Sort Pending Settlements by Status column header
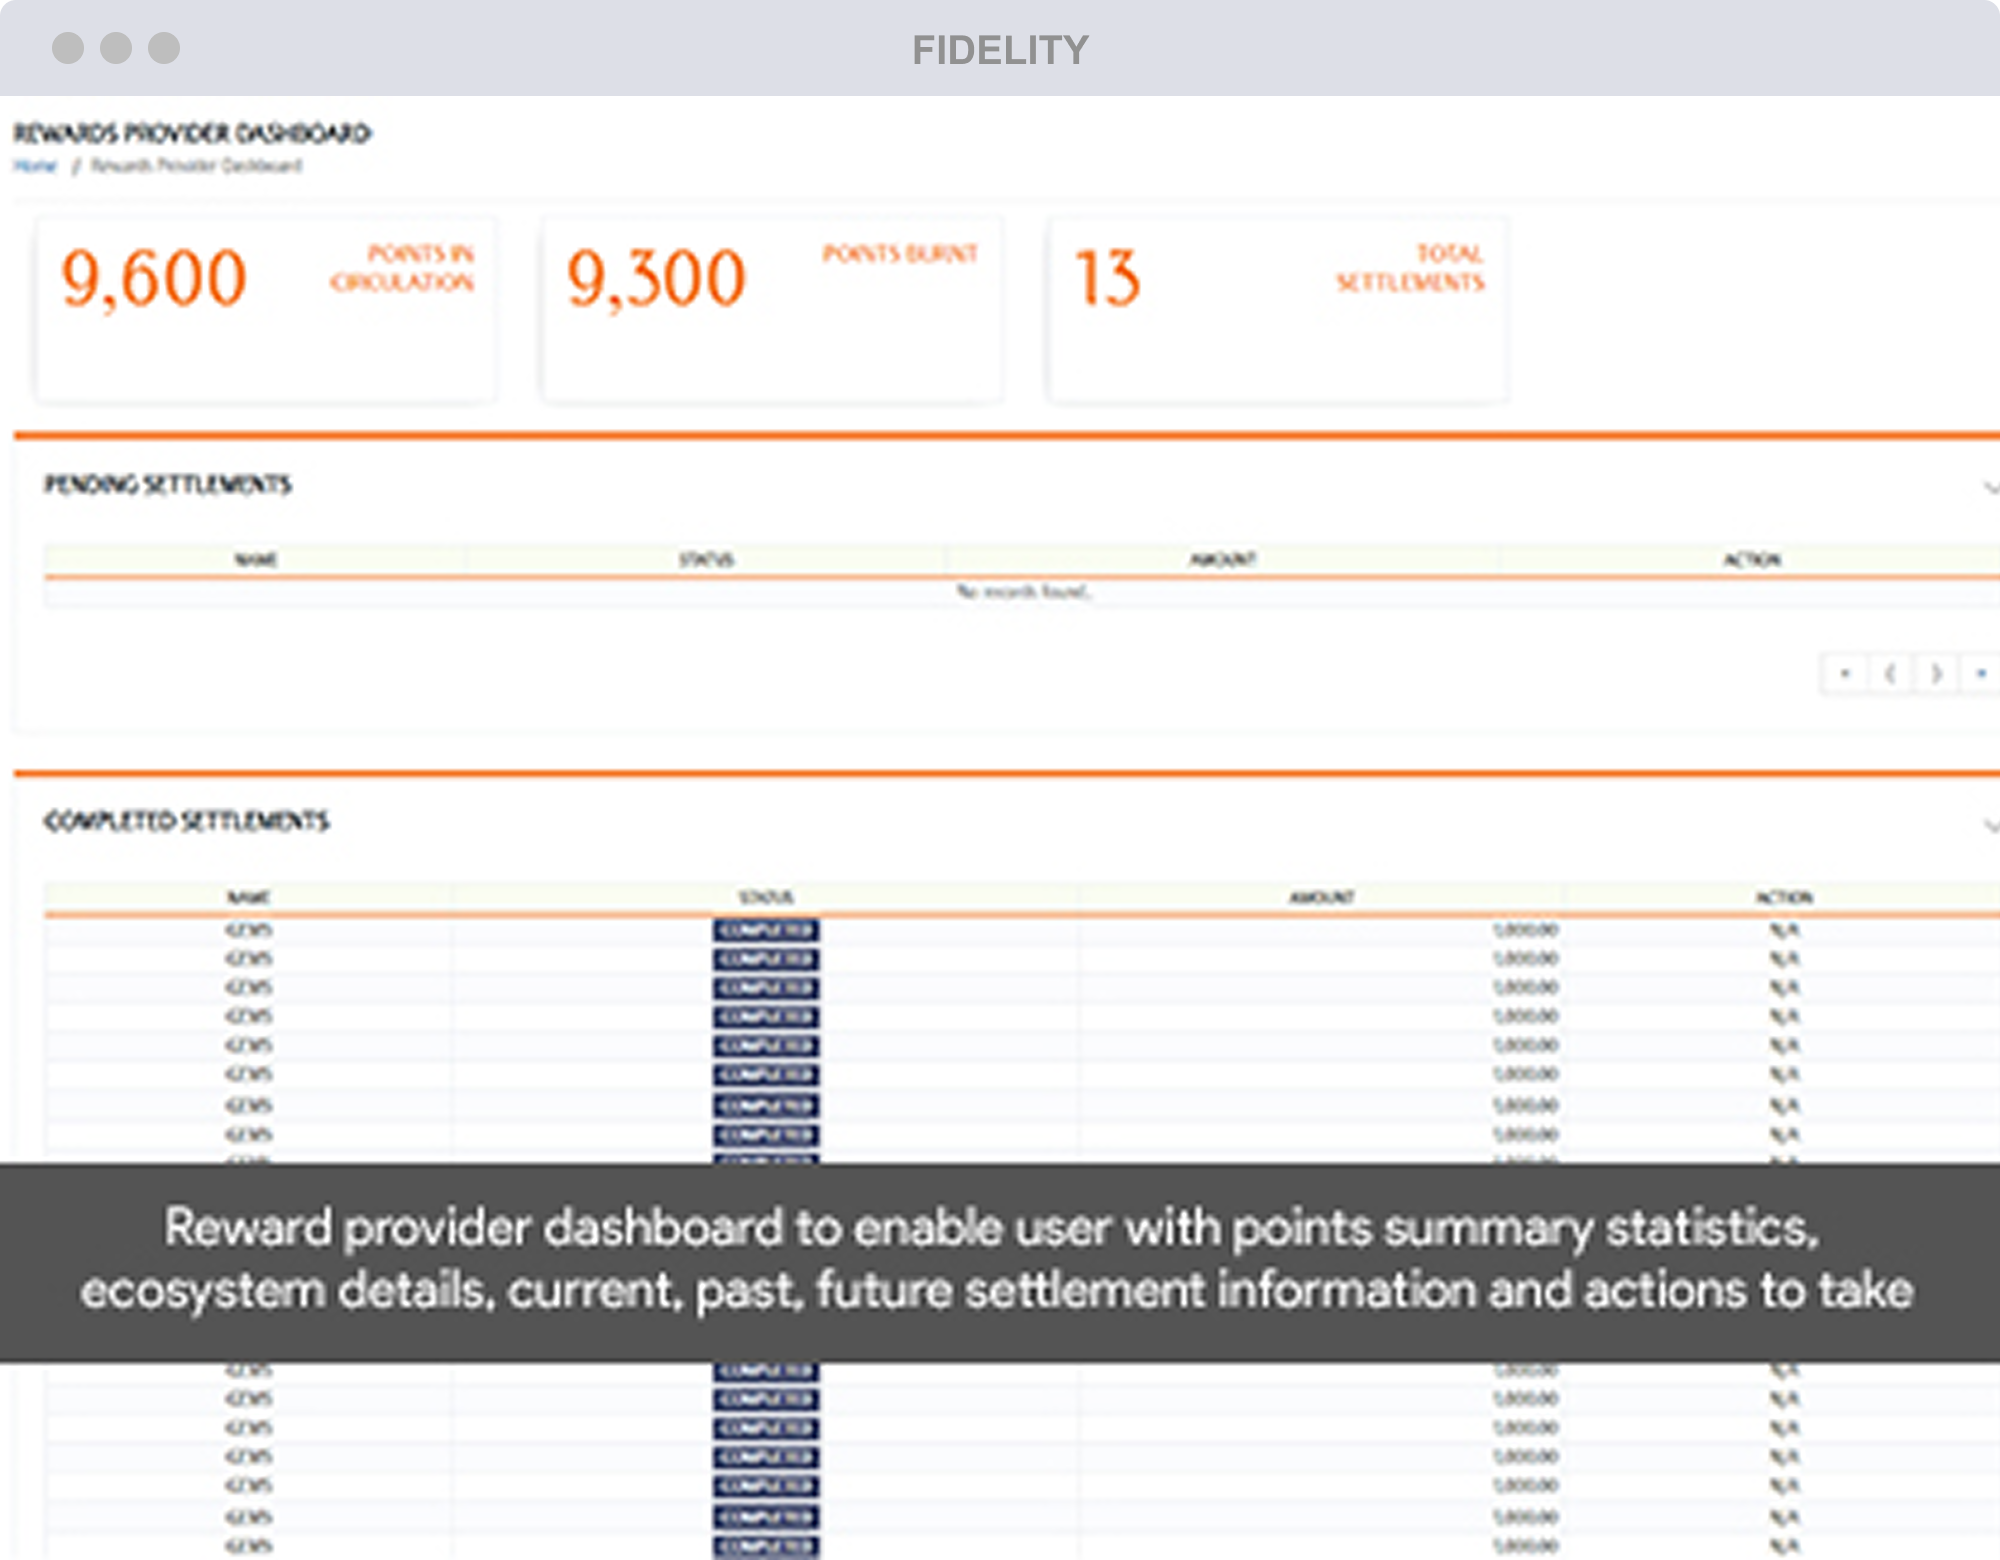This screenshot has width=2000, height=1560. pos(706,560)
